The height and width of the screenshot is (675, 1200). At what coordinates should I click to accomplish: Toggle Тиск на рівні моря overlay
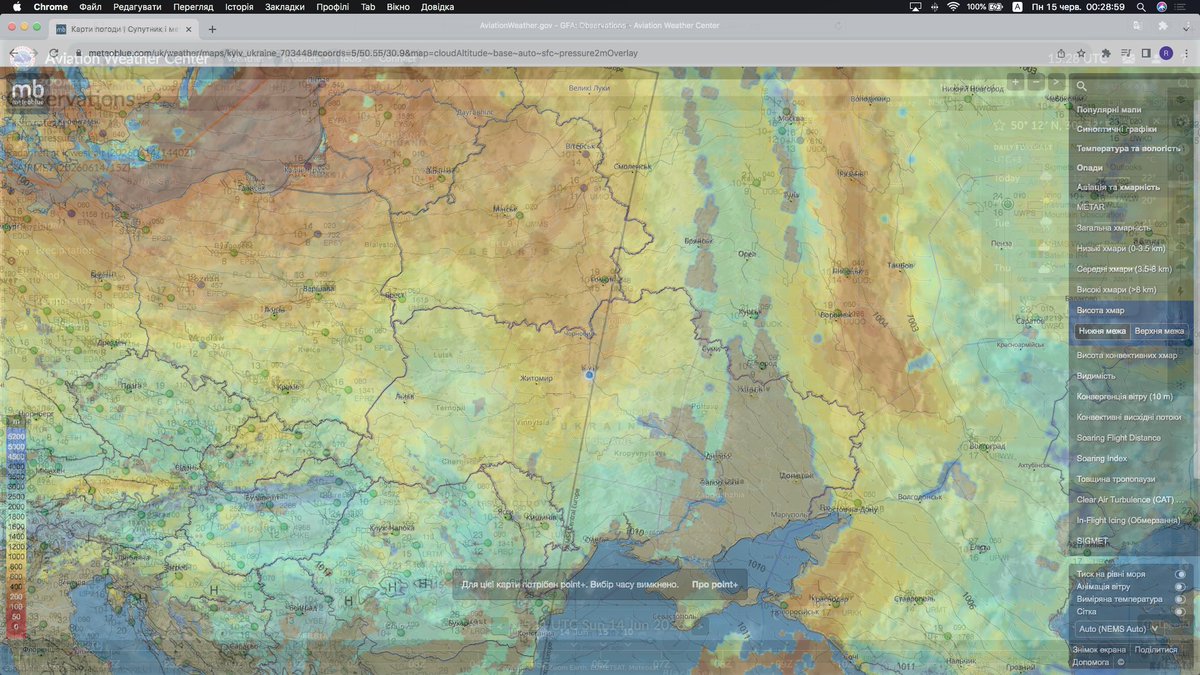pyautogui.click(x=1181, y=574)
